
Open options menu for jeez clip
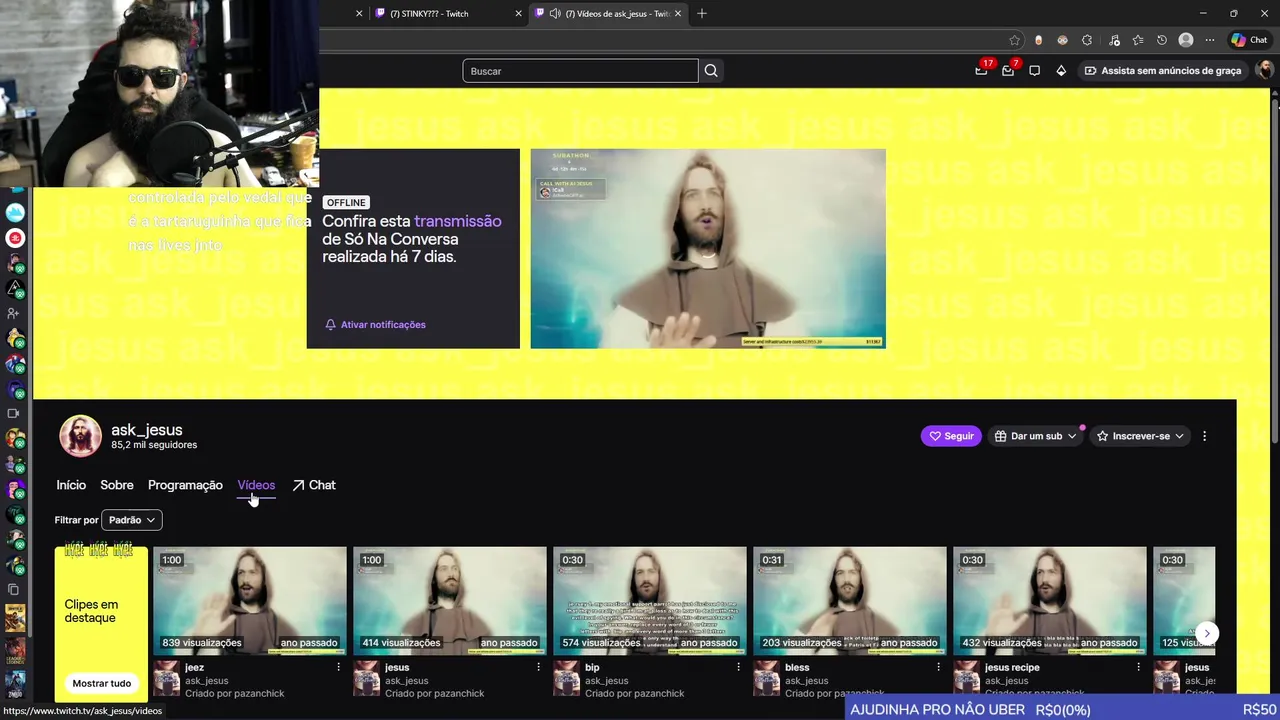tap(338, 667)
